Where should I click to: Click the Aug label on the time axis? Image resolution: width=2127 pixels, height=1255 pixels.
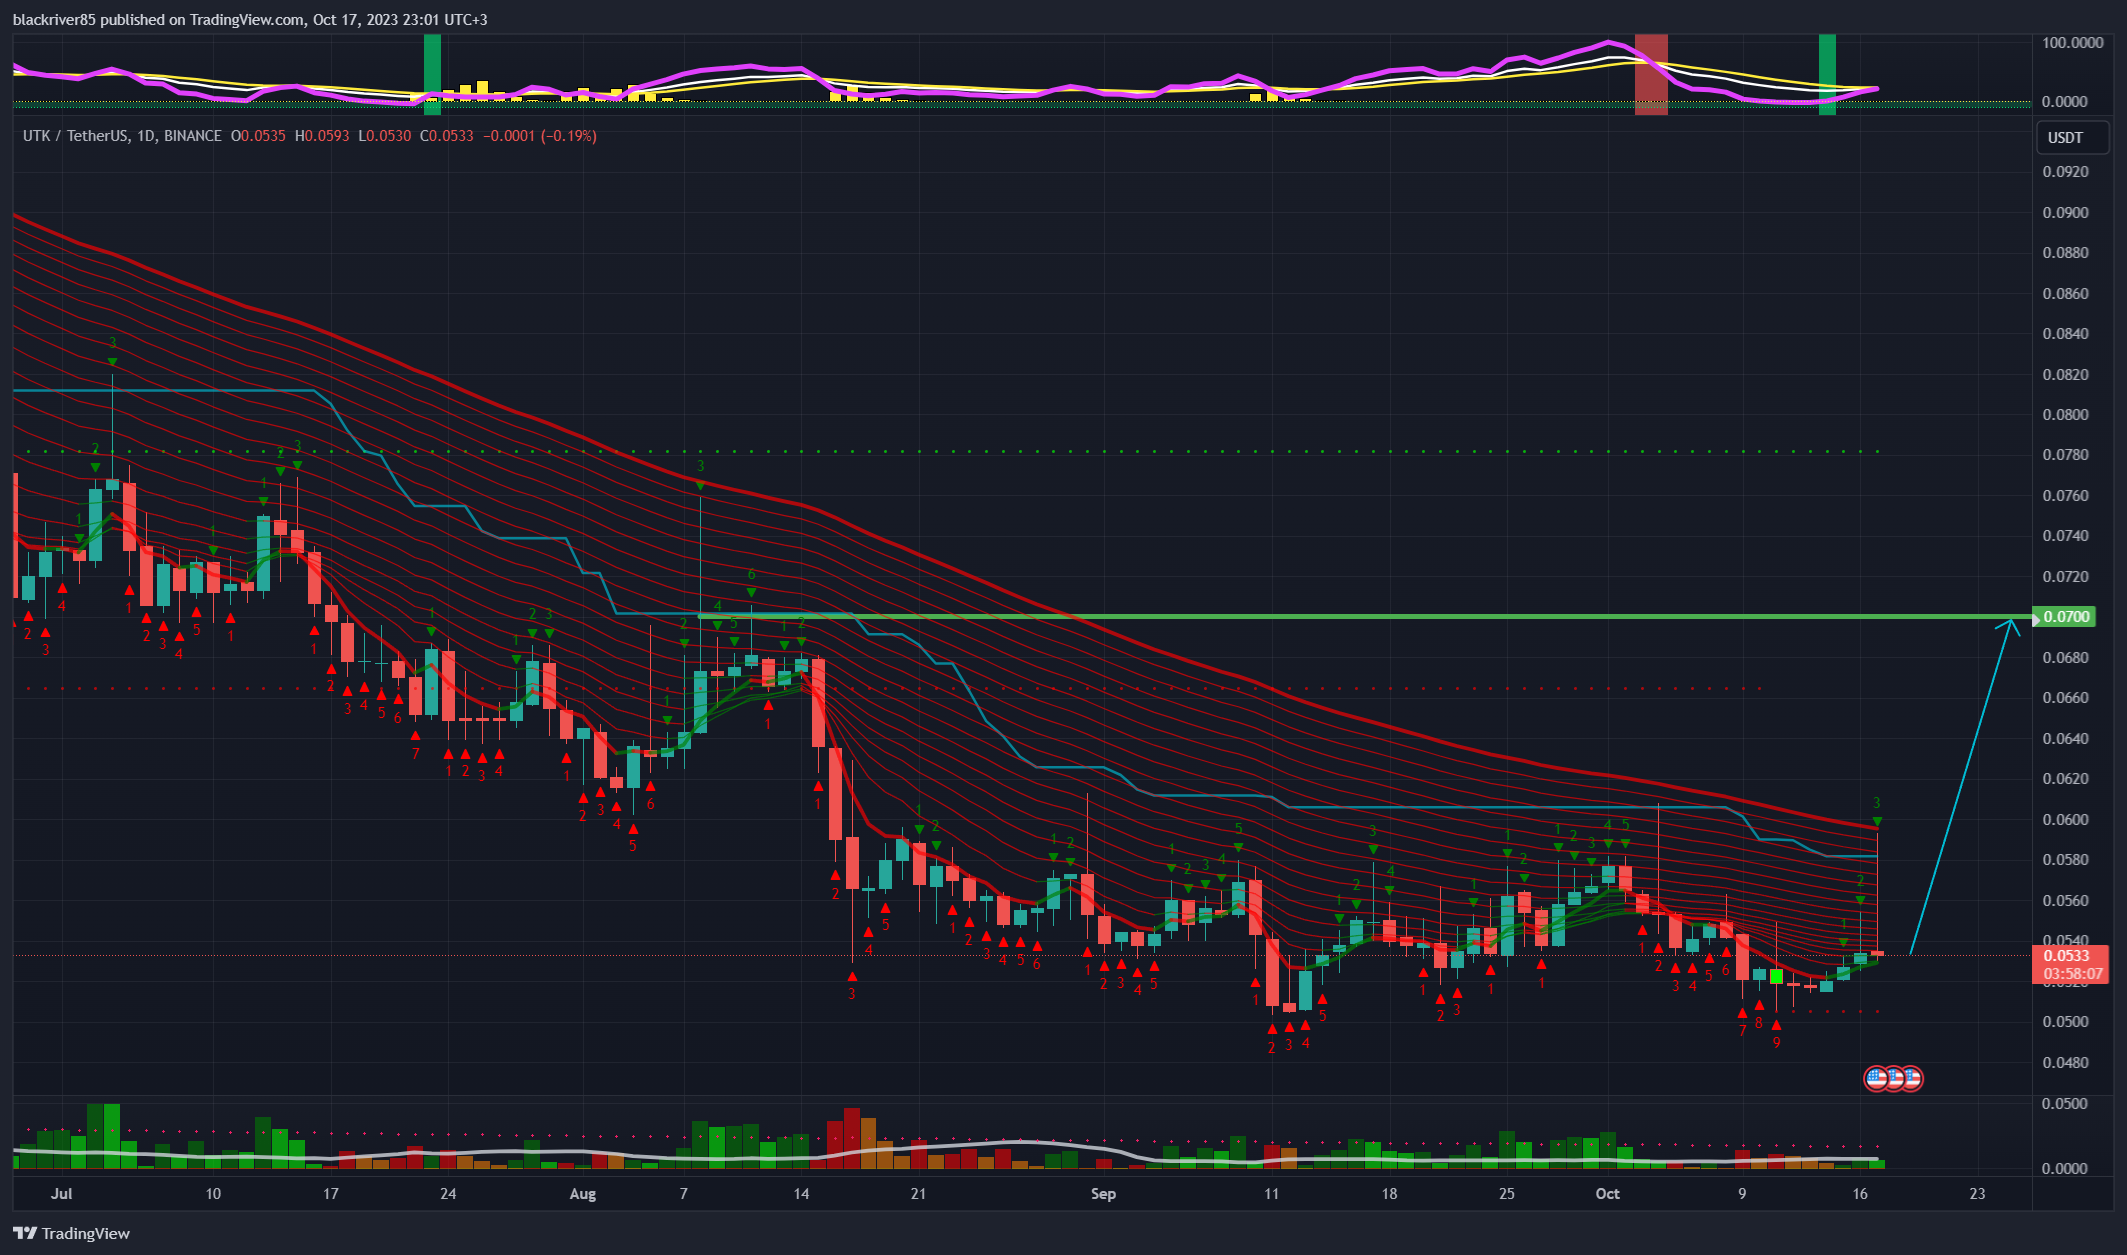coord(583,1193)
